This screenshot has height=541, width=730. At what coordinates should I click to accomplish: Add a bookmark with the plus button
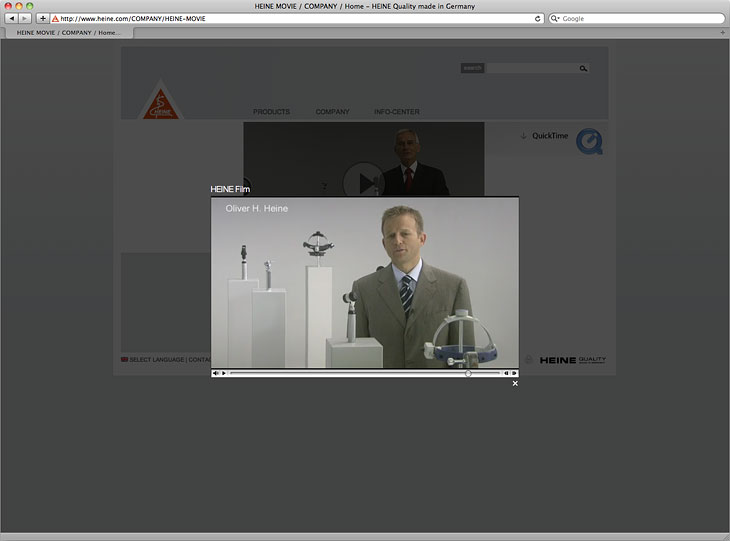(x=42, y=18)
